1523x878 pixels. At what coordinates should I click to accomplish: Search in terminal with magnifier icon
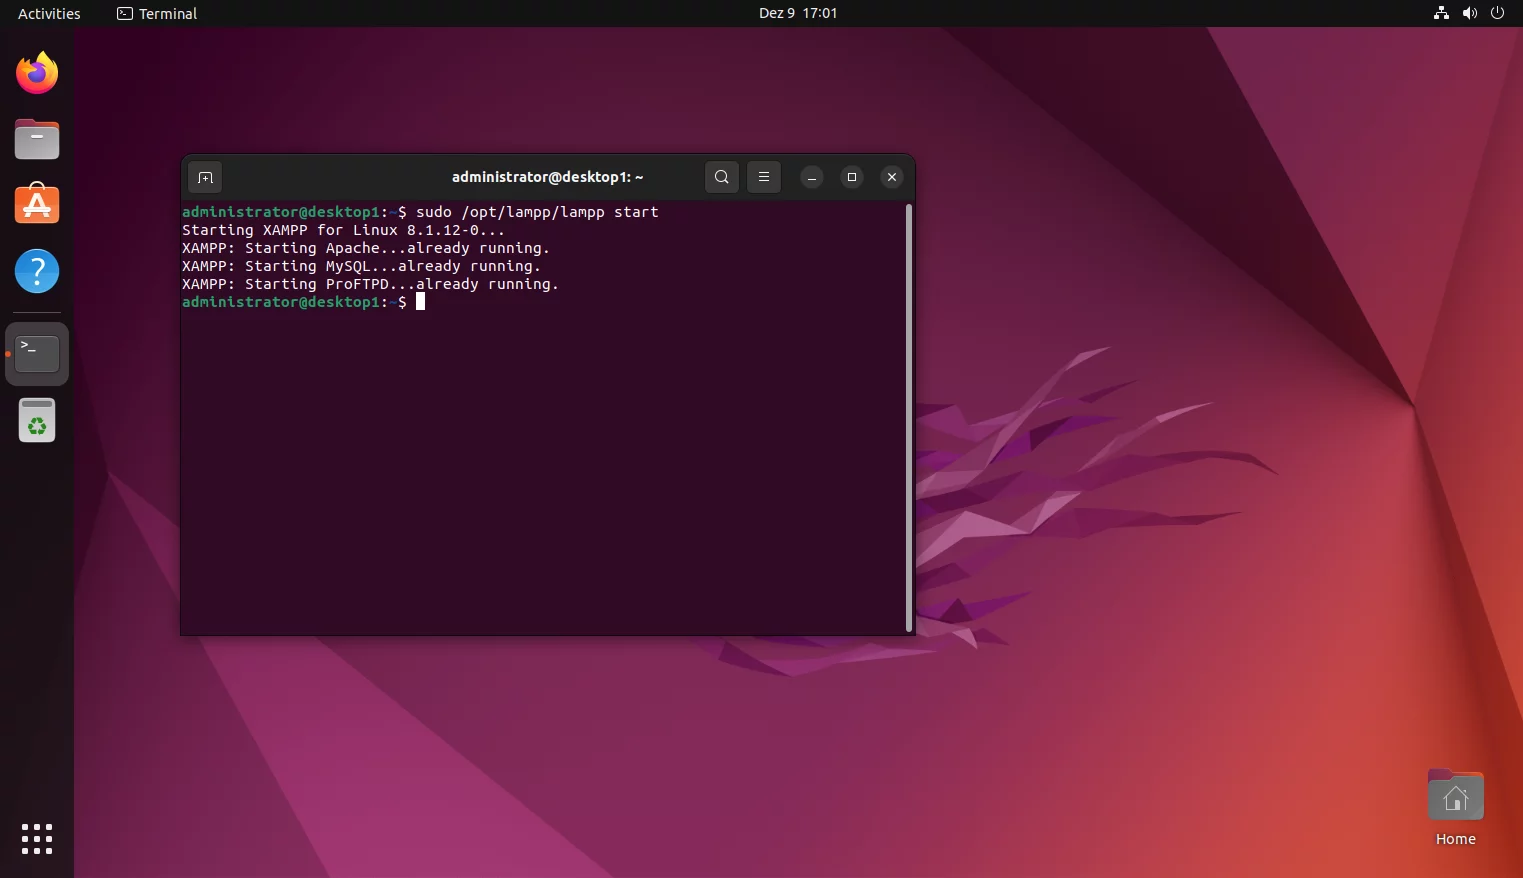point(722,177)
